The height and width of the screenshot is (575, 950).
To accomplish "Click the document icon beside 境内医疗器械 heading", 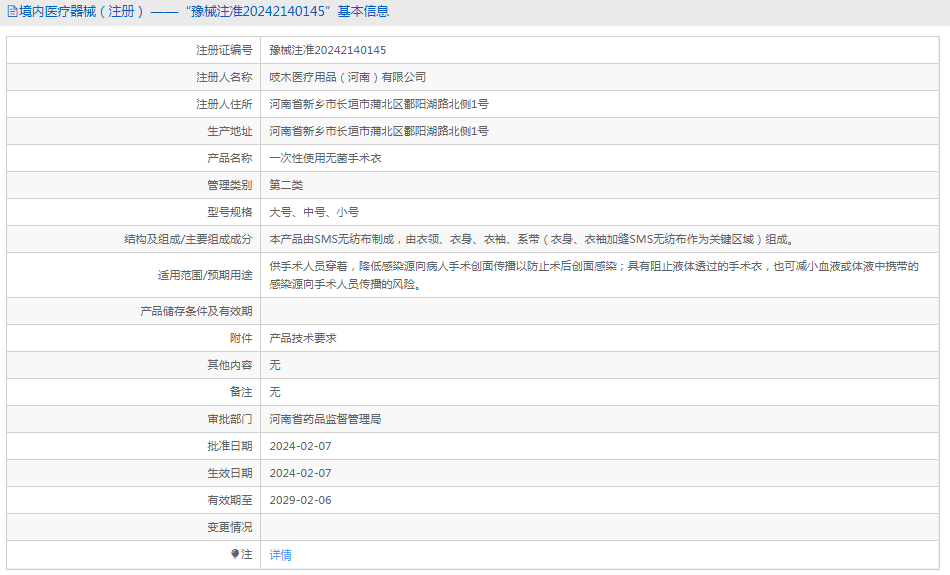I will click(x=12, y=12).
